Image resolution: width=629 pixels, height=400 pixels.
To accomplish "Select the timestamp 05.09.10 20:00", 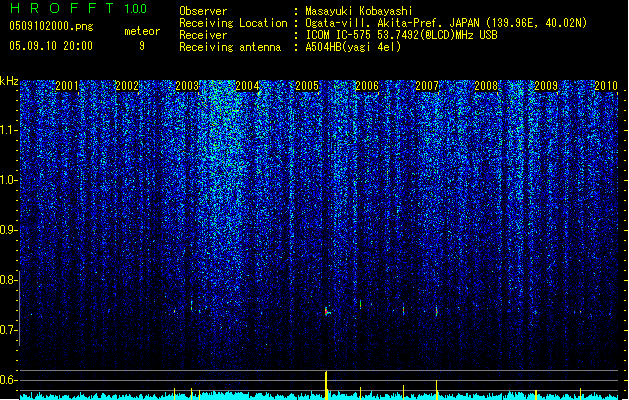I will [51, 46].
